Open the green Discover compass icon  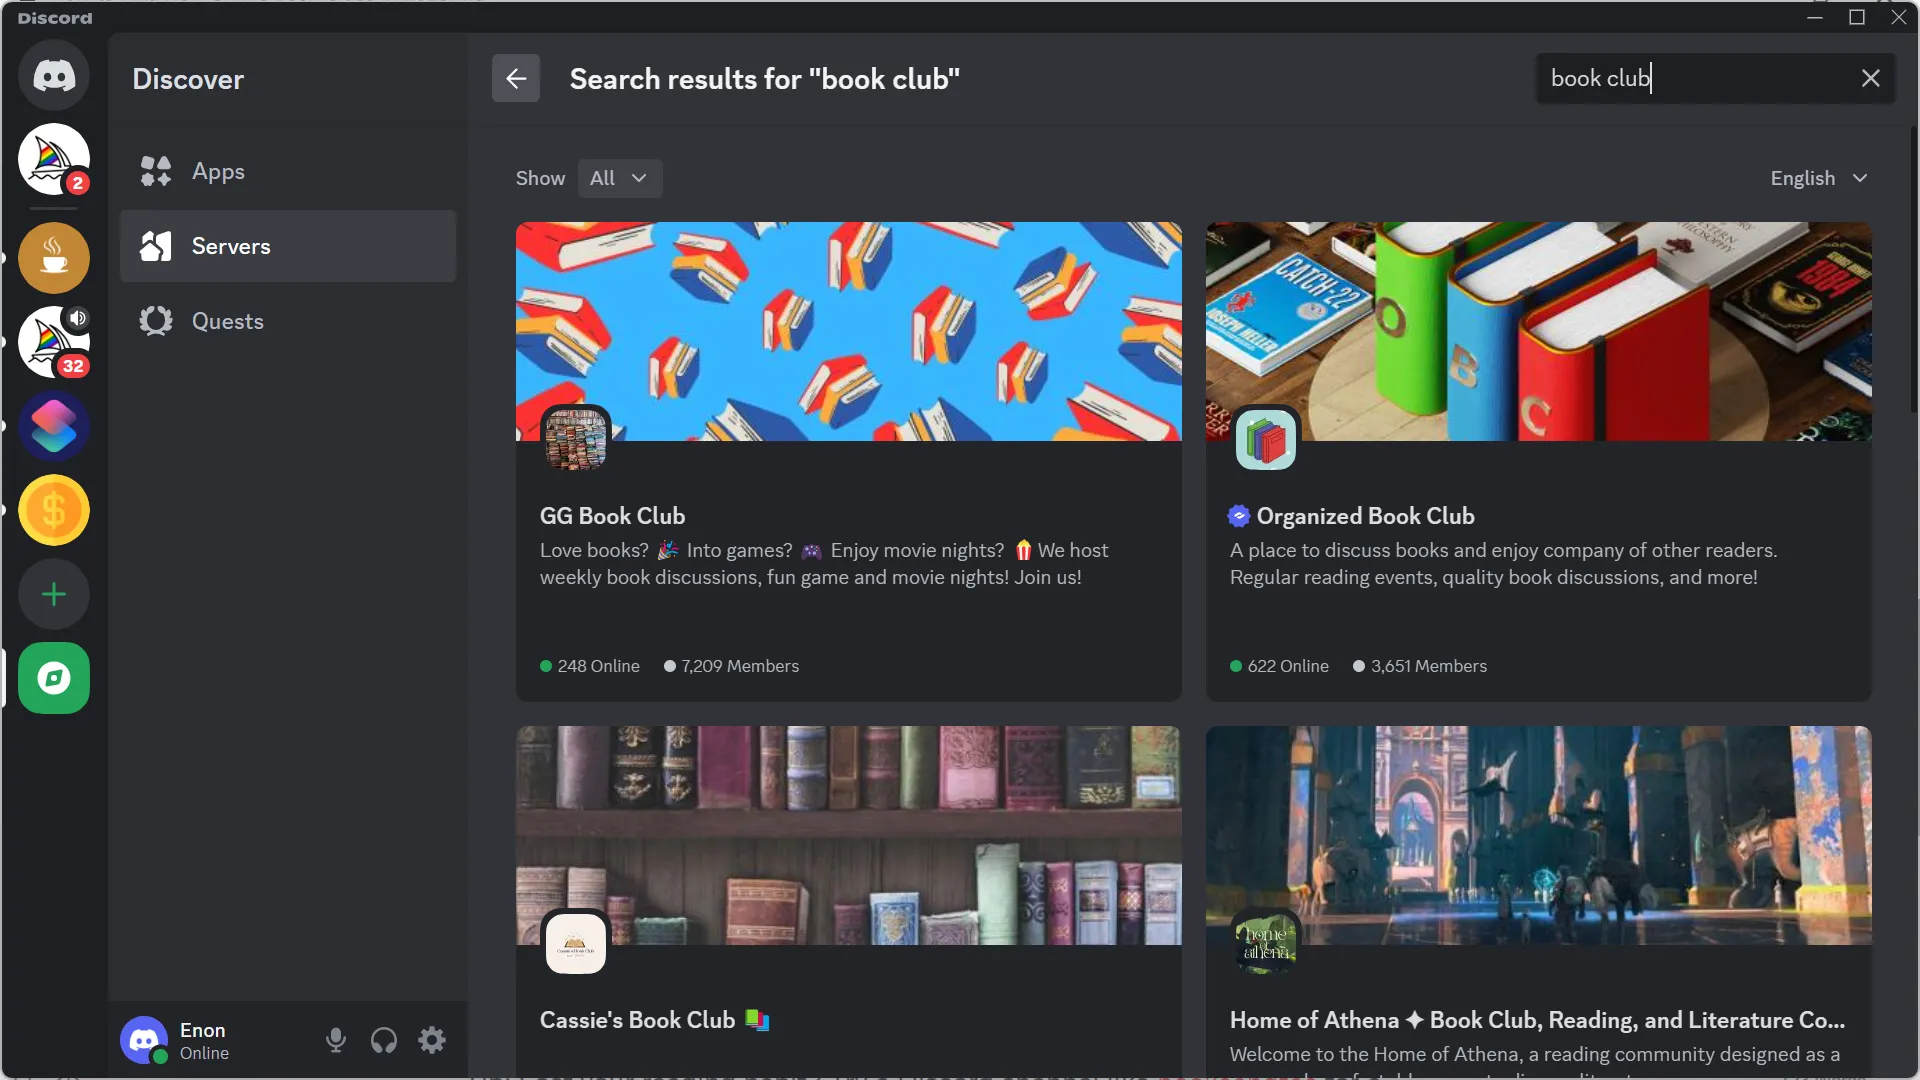[x=54, y=678]
